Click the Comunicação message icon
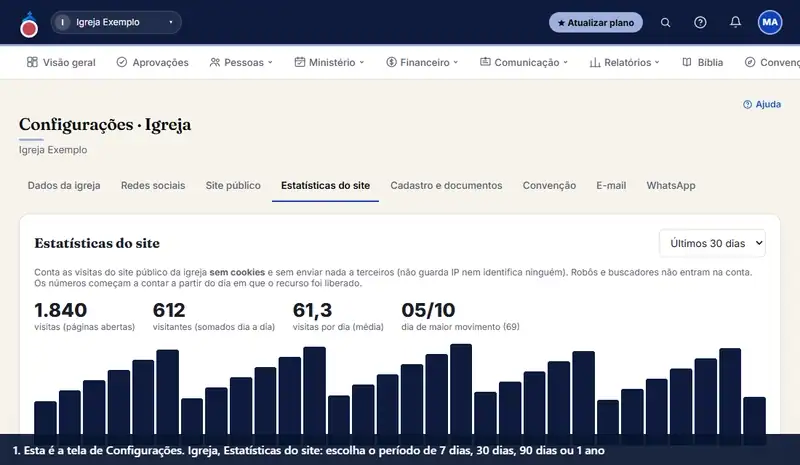 pos(485,62)
